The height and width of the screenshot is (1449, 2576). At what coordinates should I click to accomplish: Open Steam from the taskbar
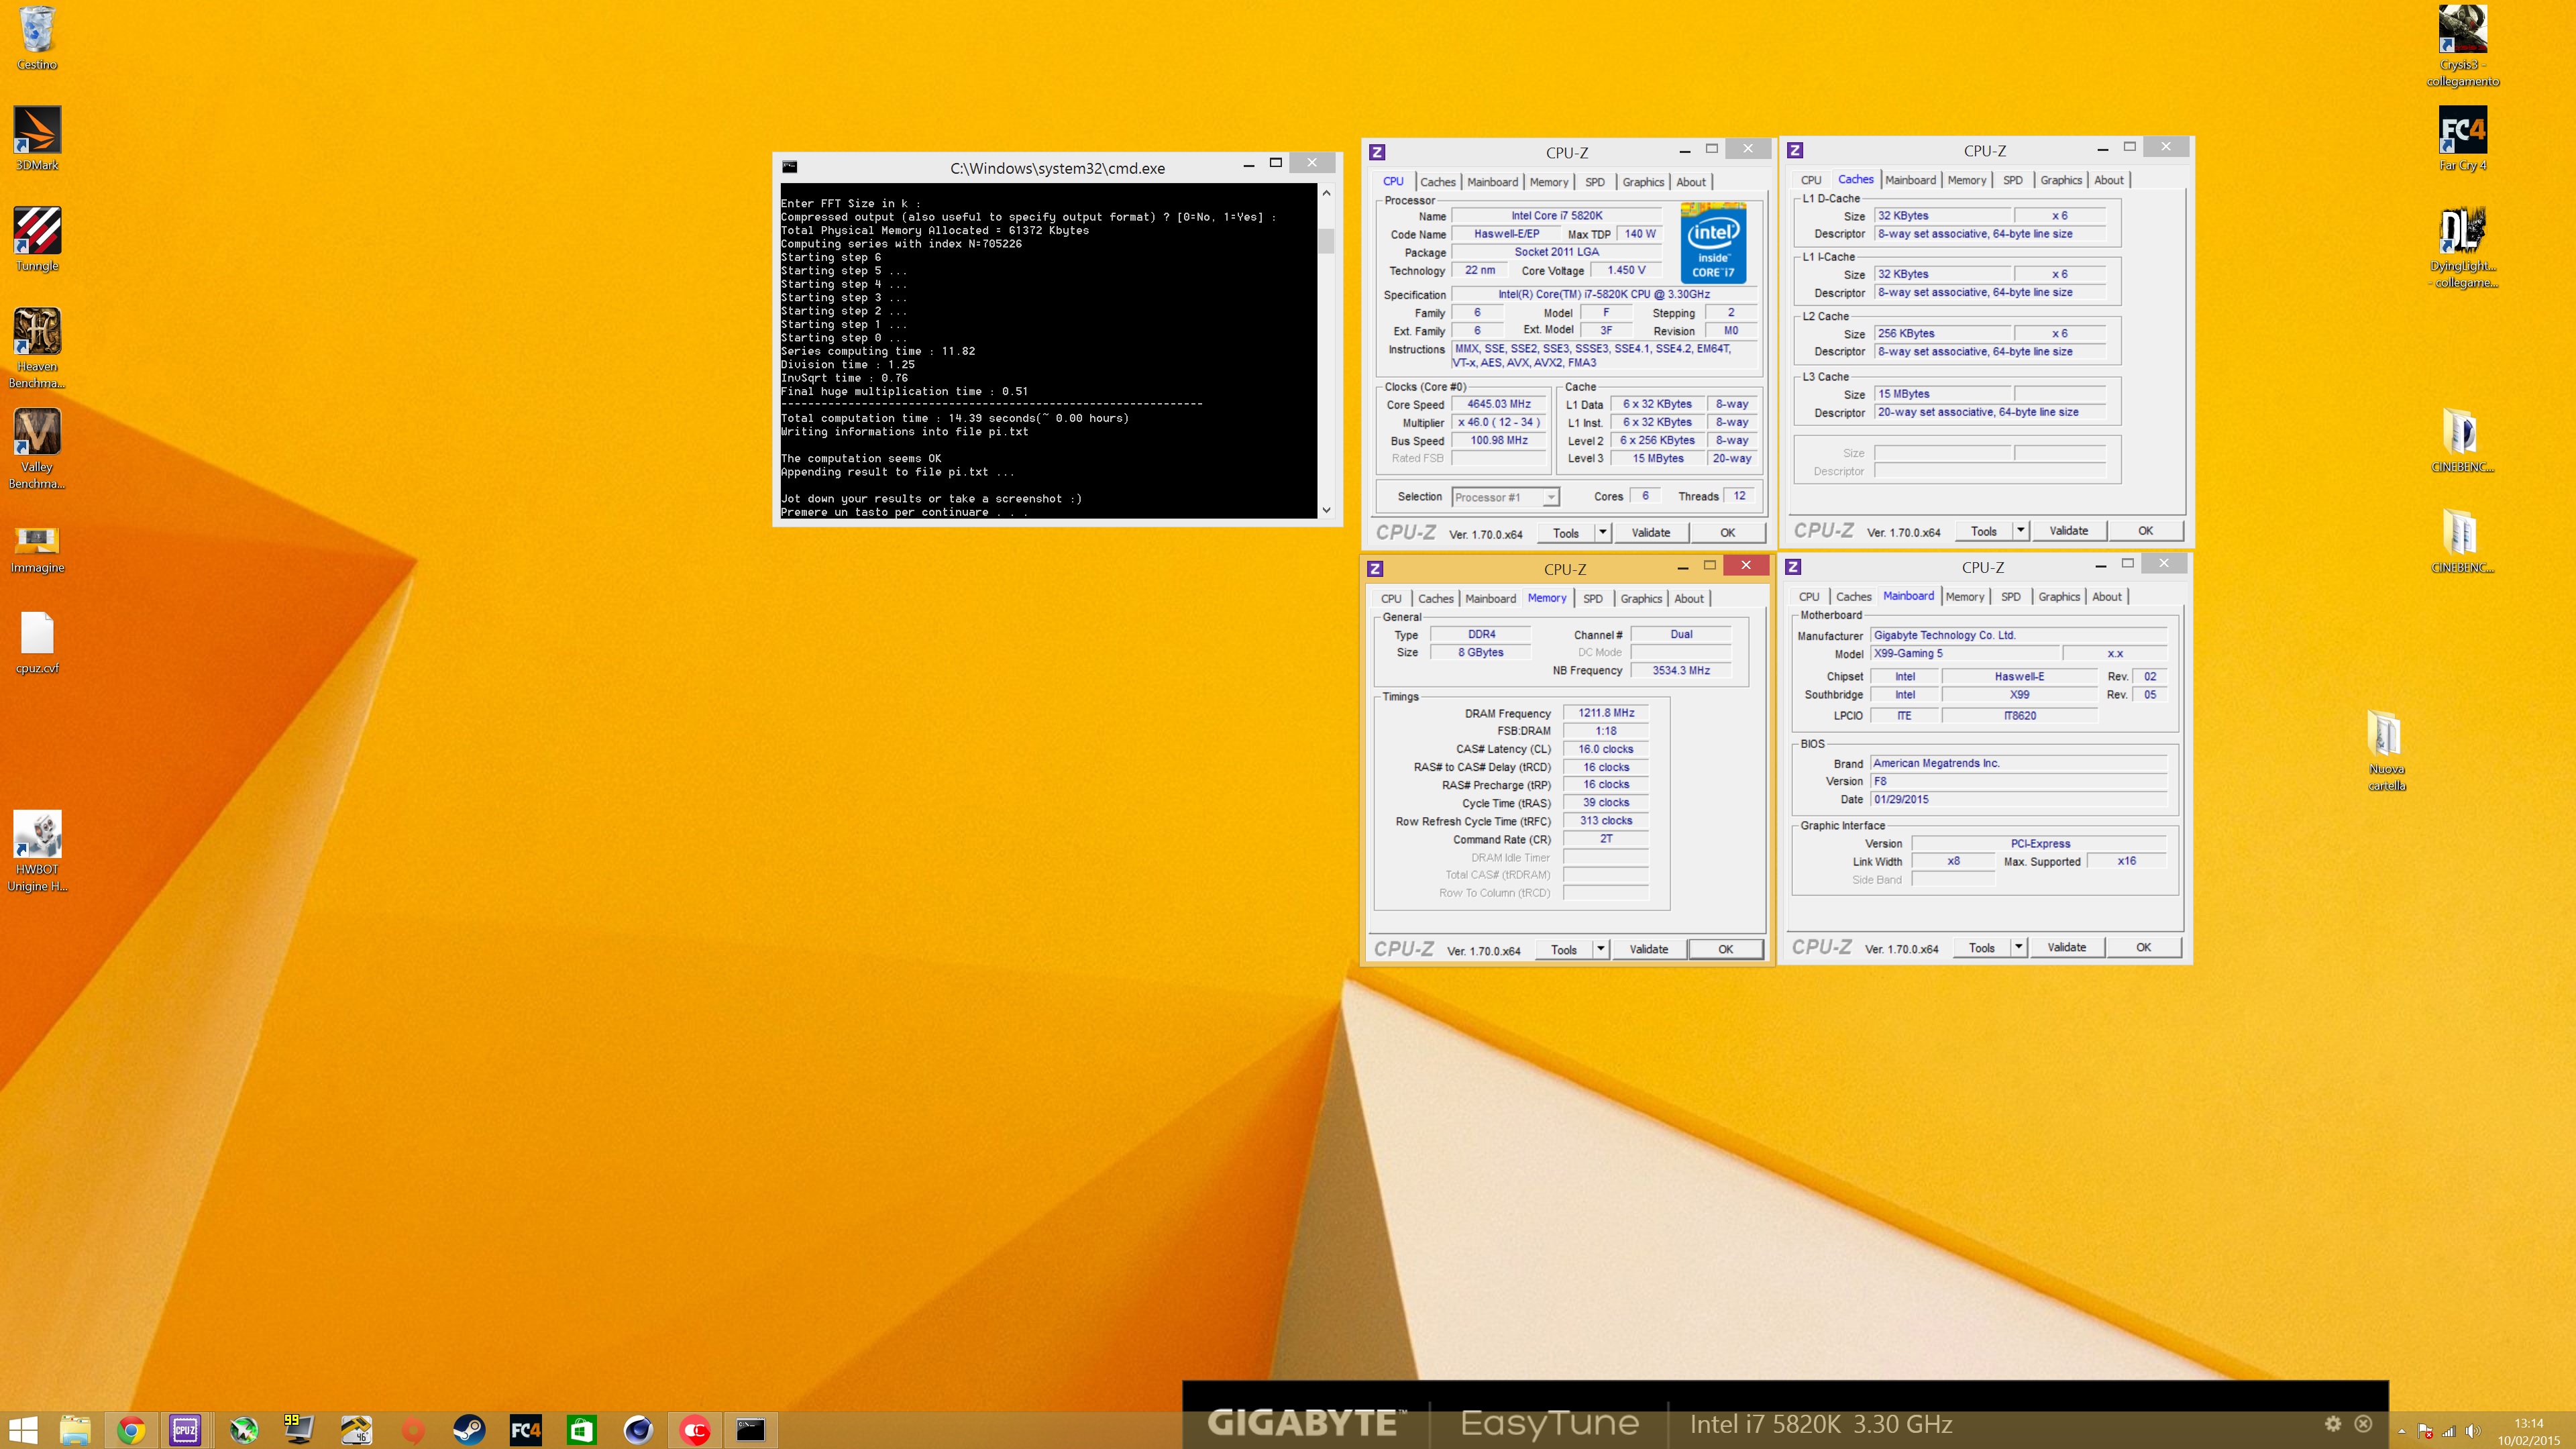[x=469, y=1430]
